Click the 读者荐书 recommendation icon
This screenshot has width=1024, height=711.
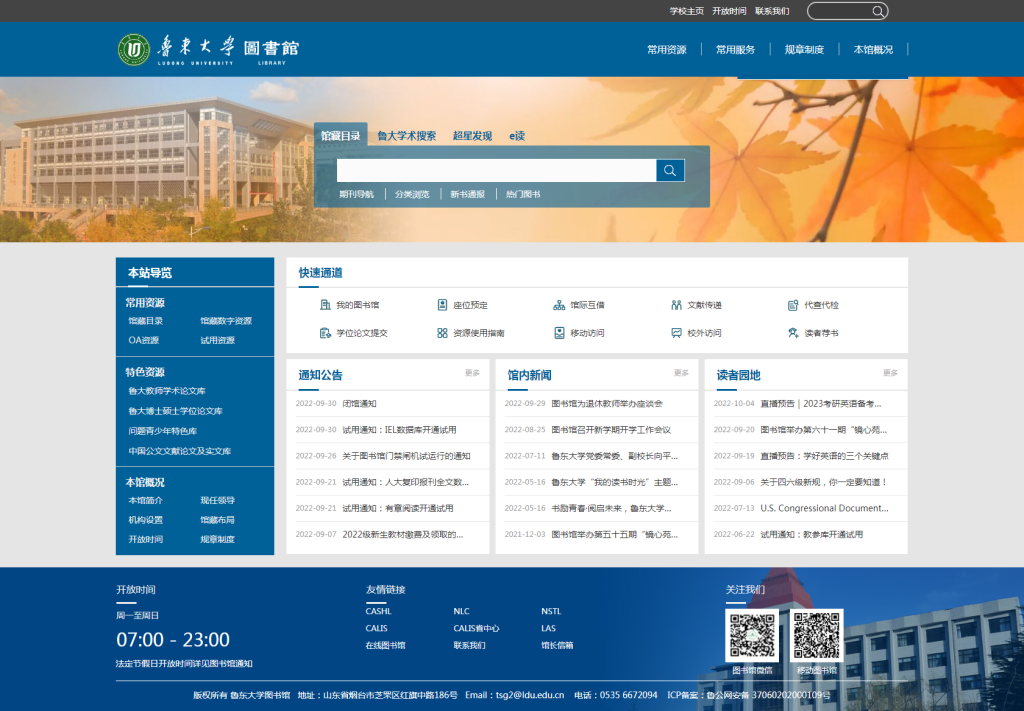click(794, 333)
